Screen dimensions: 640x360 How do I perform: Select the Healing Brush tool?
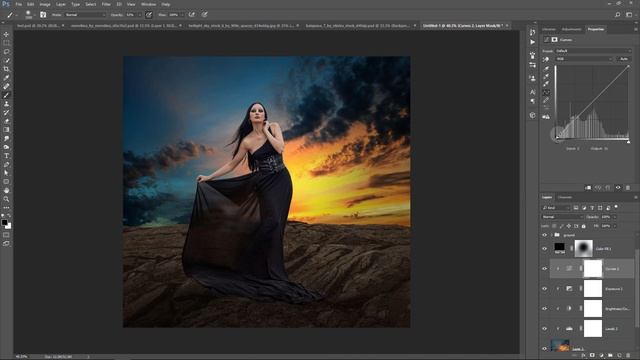(6, 86)
